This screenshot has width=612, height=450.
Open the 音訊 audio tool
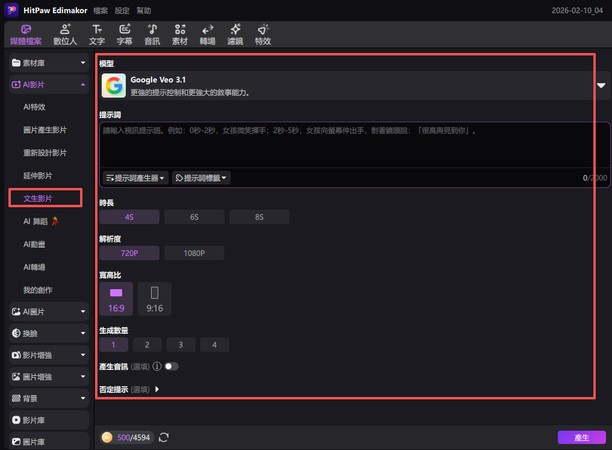[152, 35]
